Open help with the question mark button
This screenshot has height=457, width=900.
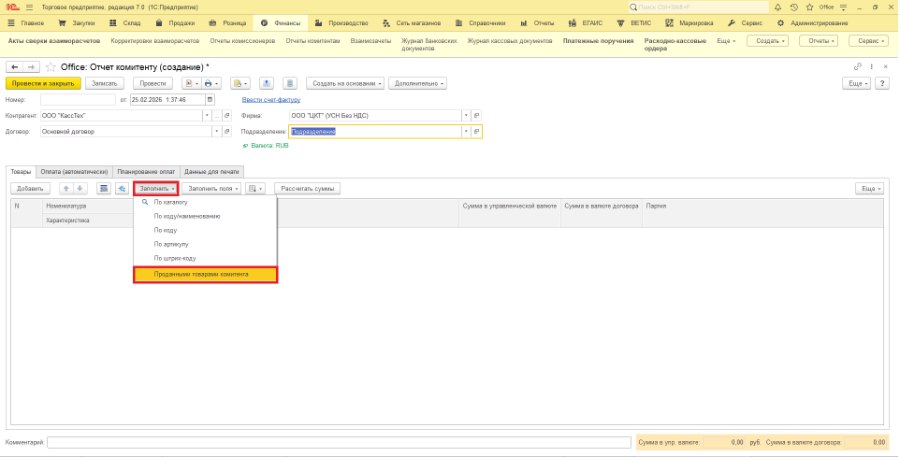tap(882, 83)
